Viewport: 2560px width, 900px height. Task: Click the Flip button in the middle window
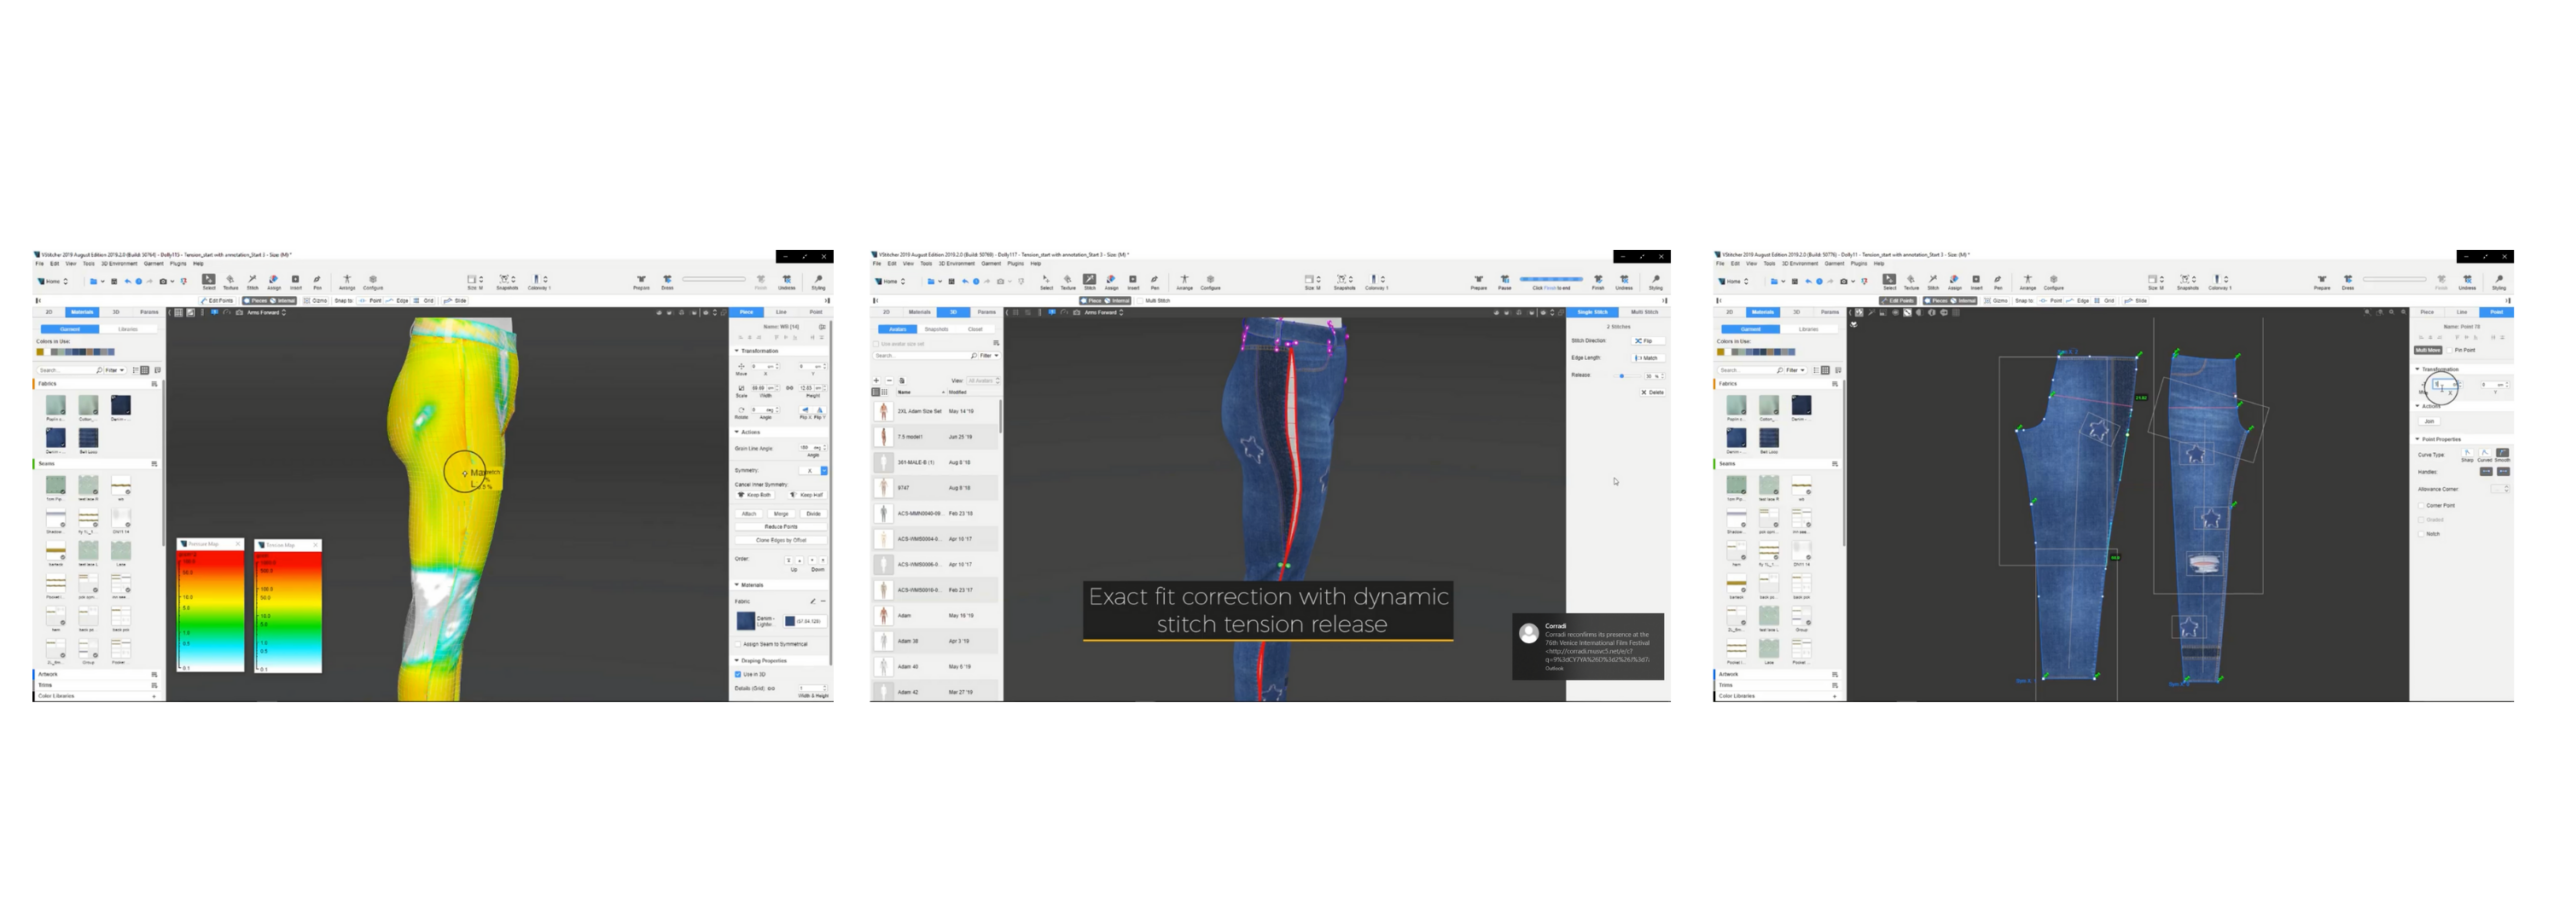pyautogui.click(x=1648, y=341)
